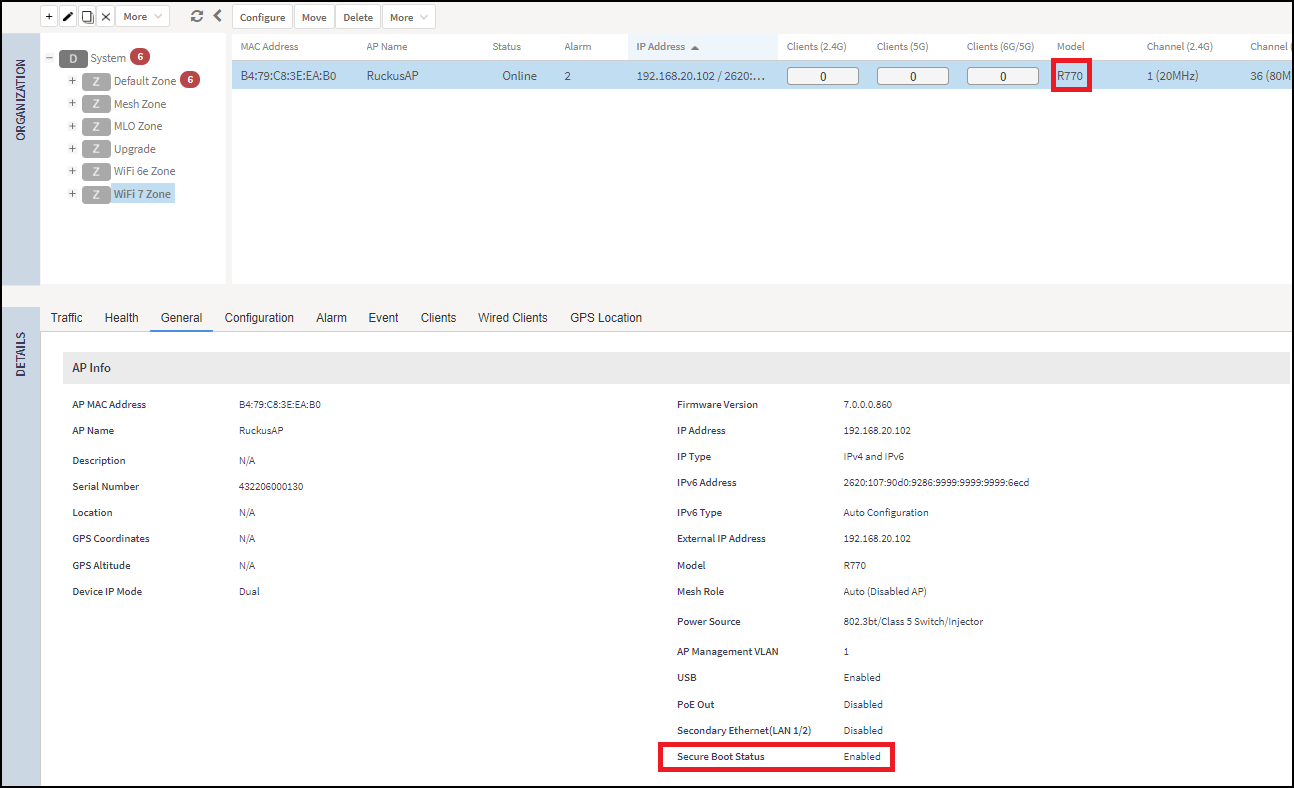Open the GPS Location tab

coord(606,318)
